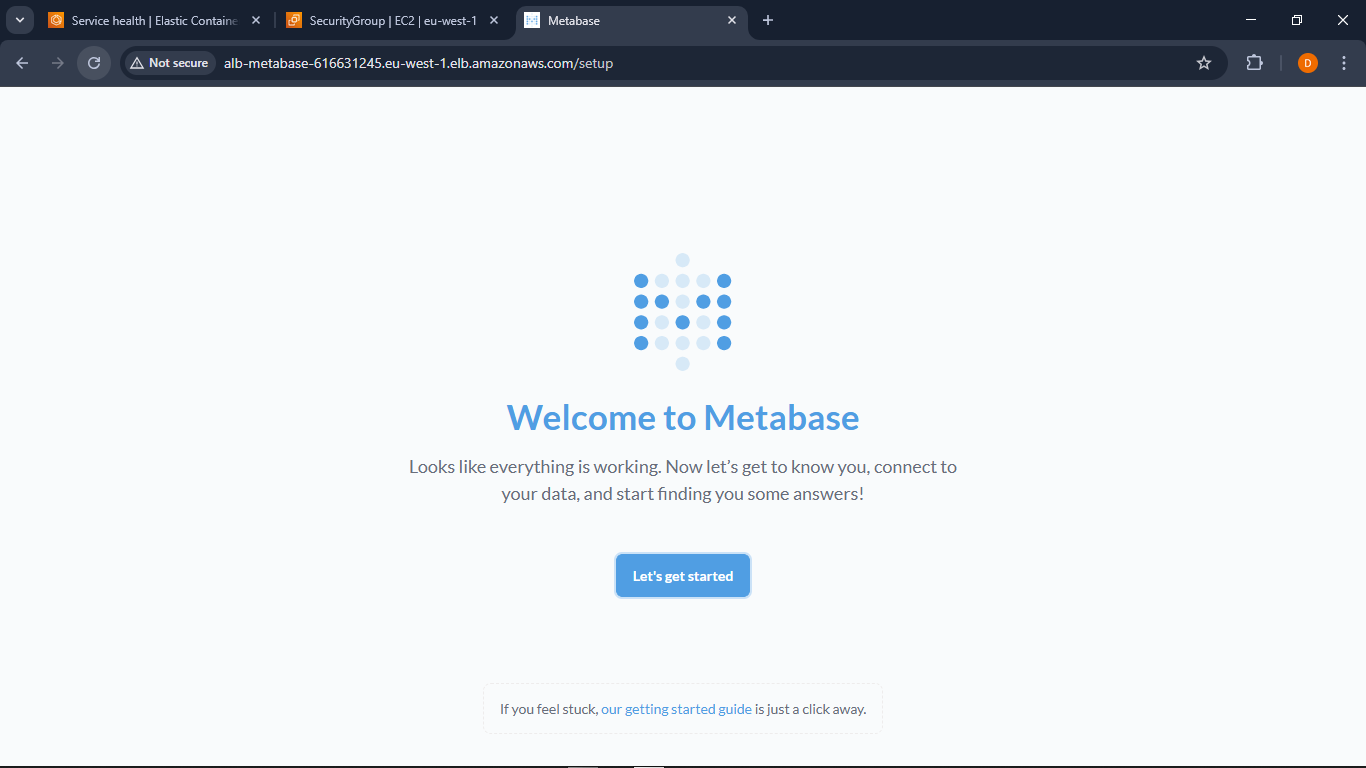Click the Let's get started button
The width and height of the screenshot is (1366, 768).
tap(683, 575)
